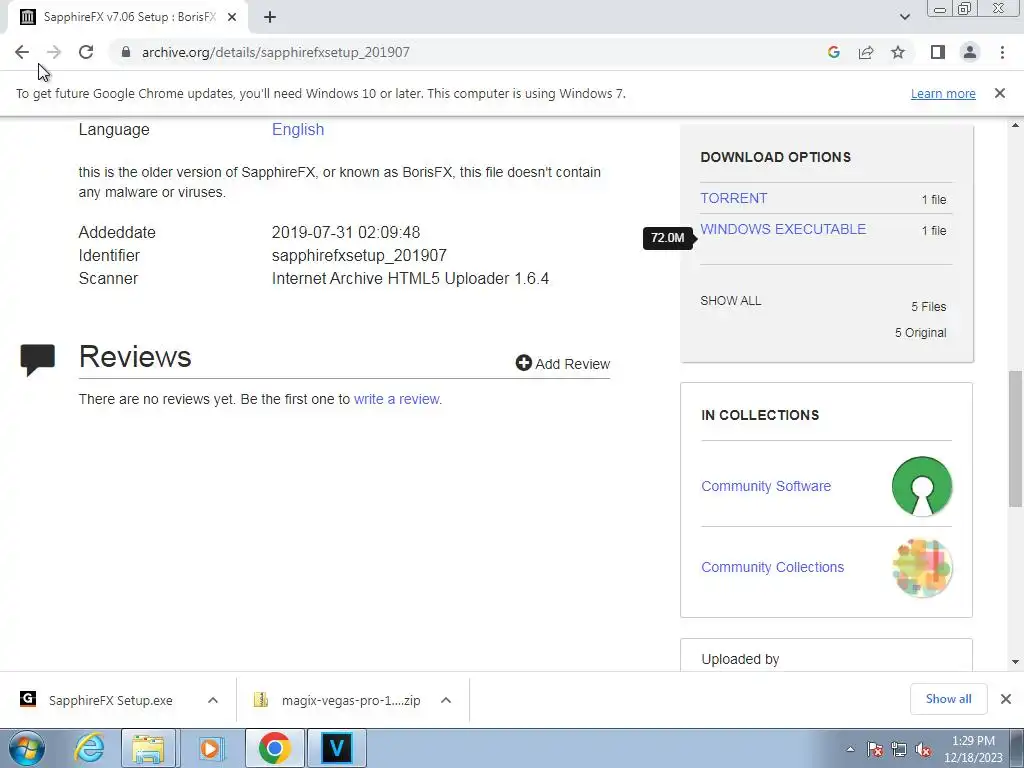Open Google search icon in address bar

coord(833,52)
